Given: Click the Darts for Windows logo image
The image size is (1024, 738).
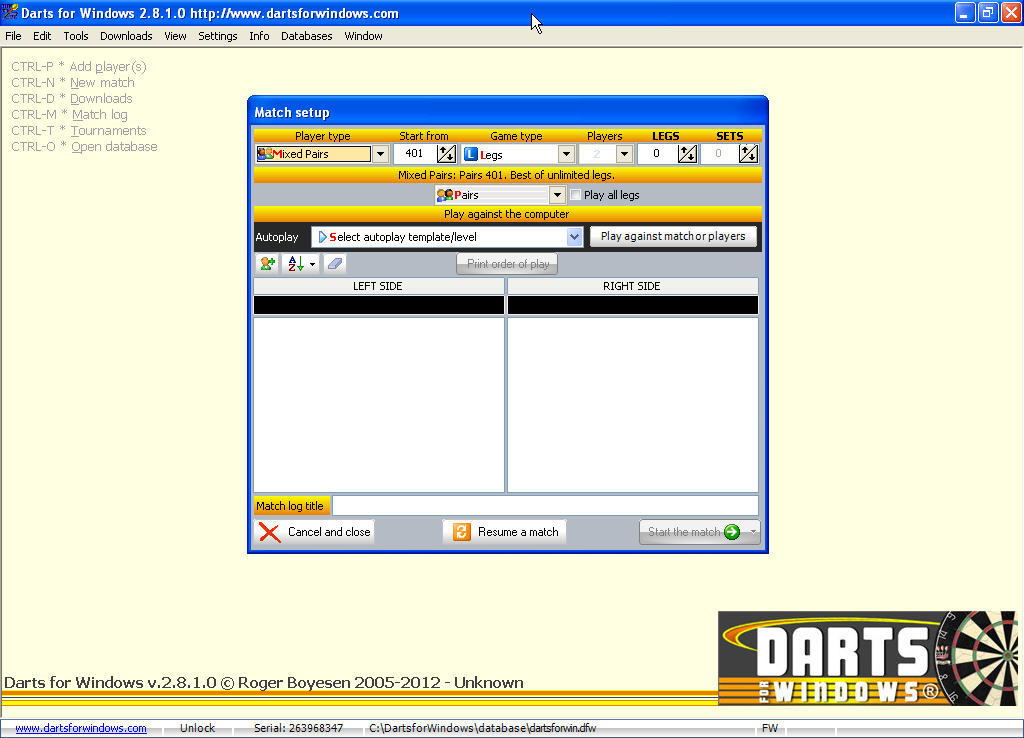Looking at the screenshot, I should [867, 657].
